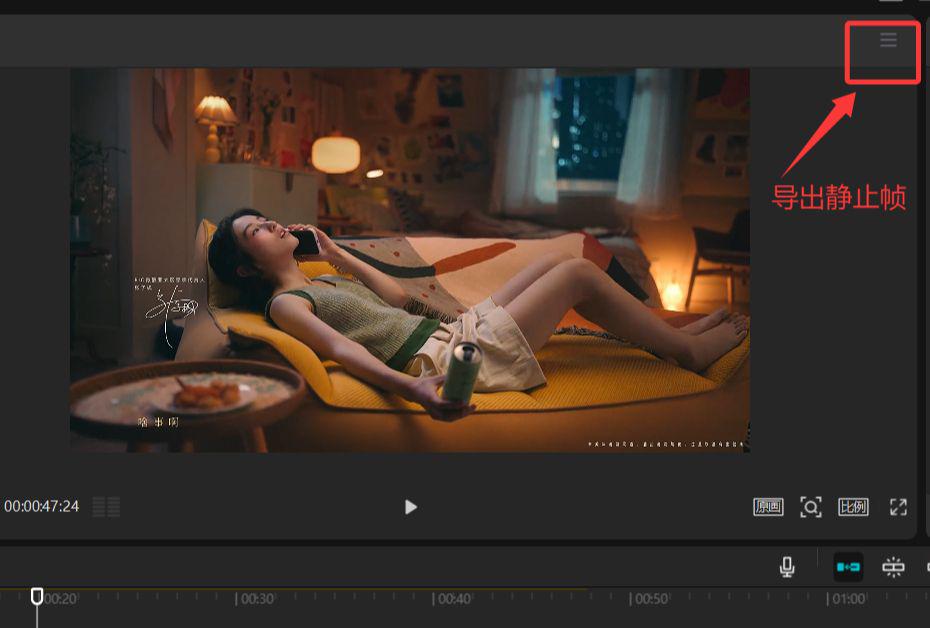Click the 原画 original quality button

coord(768,507)
